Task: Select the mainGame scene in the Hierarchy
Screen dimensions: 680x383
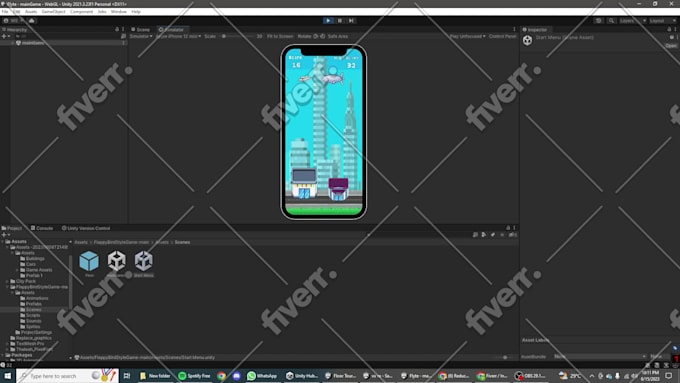Action: [33, 43]
